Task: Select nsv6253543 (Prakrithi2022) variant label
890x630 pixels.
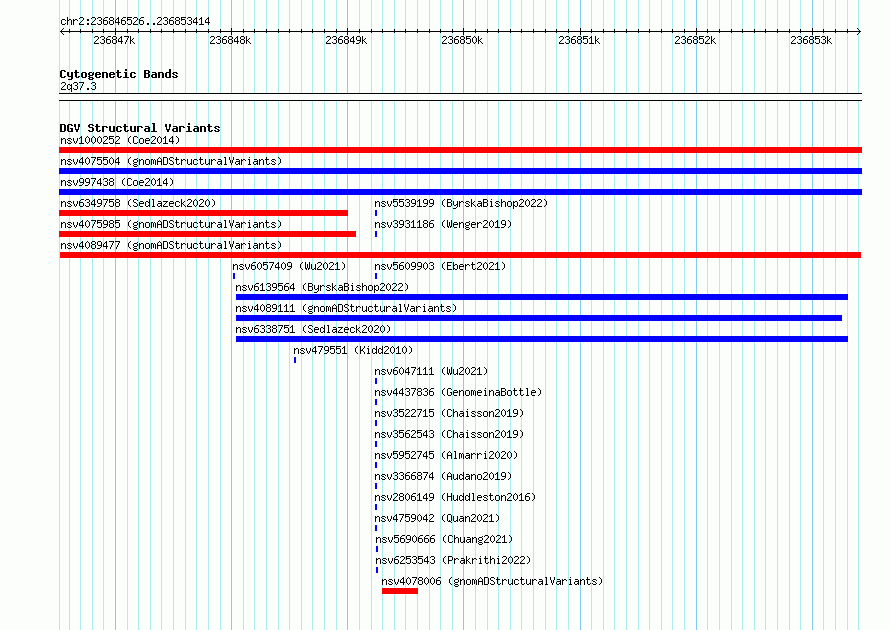Action: (453, 560)
